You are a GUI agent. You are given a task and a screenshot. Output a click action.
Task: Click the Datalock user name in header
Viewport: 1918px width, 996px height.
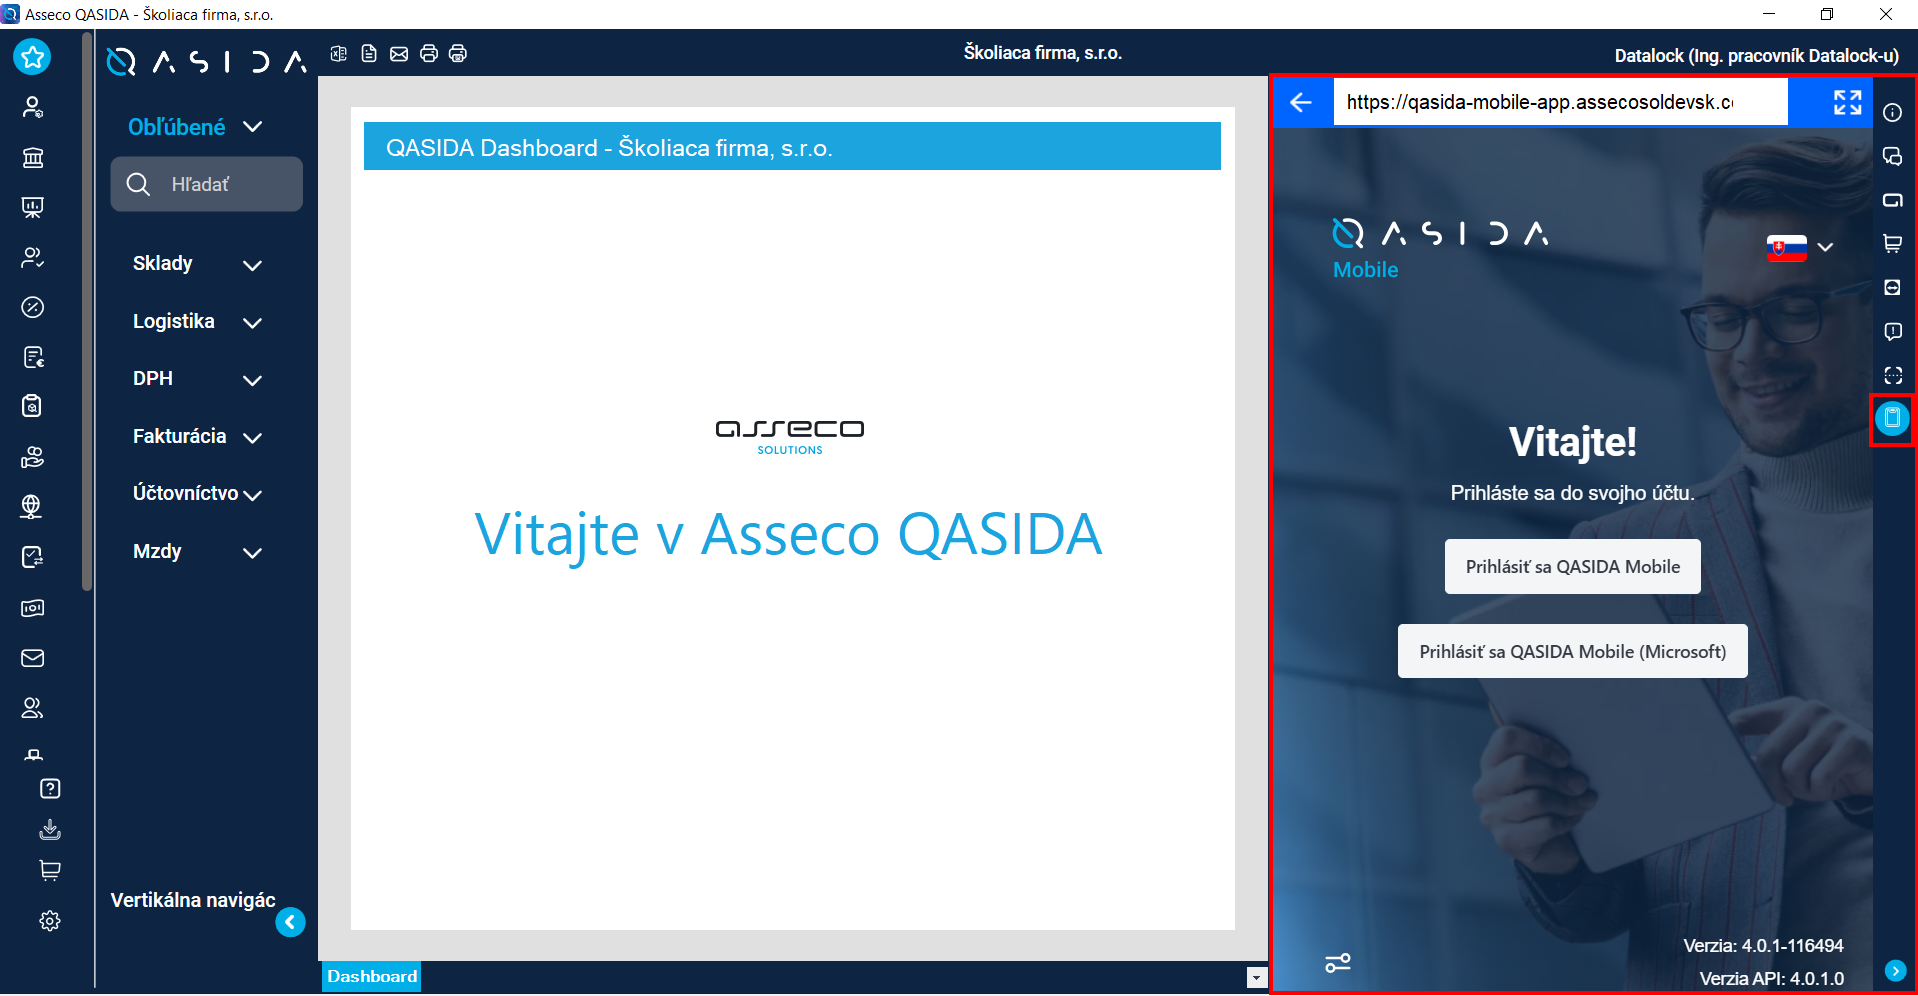tap(1756, 56)
